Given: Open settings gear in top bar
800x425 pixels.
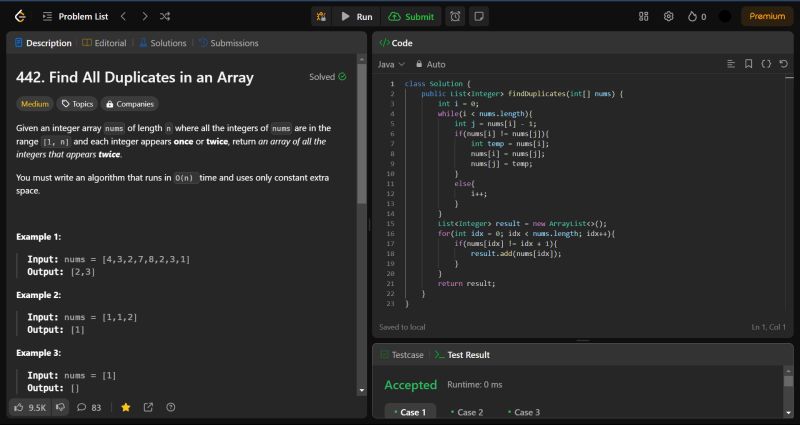Looking at the screenshot, I should coord(668,16).
